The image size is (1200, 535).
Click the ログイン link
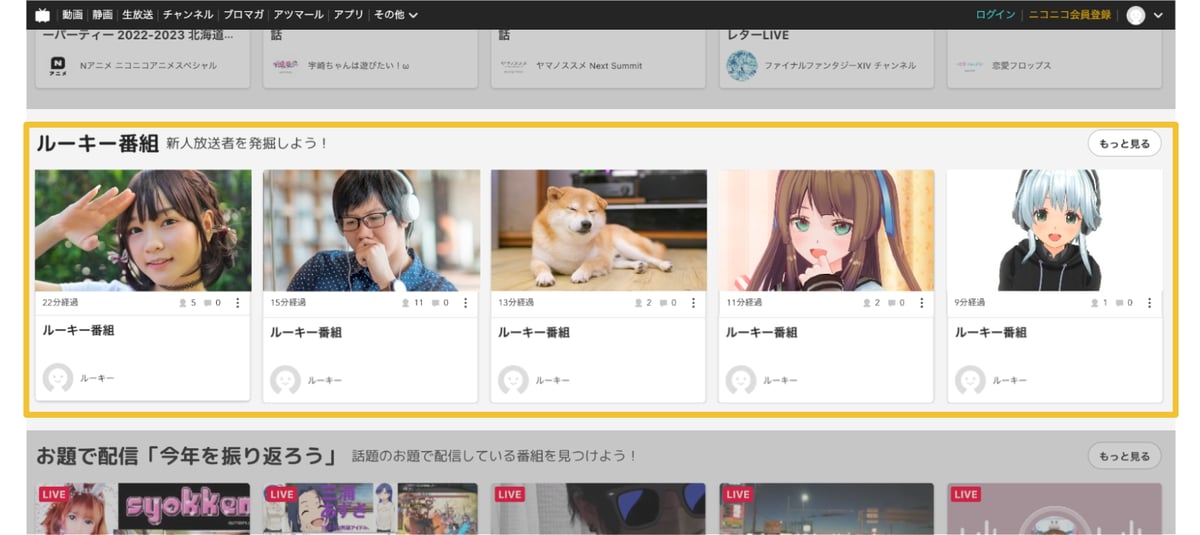(x=995, y=15)
